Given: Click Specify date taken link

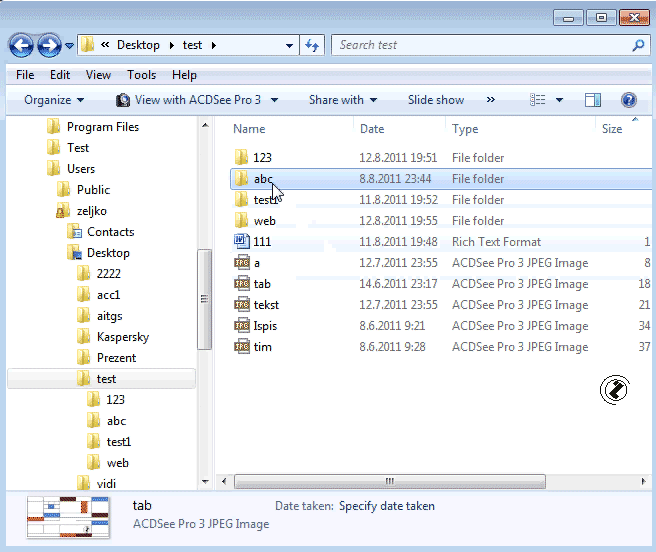Looking at the screenshot, I should [x=386, y=506].
